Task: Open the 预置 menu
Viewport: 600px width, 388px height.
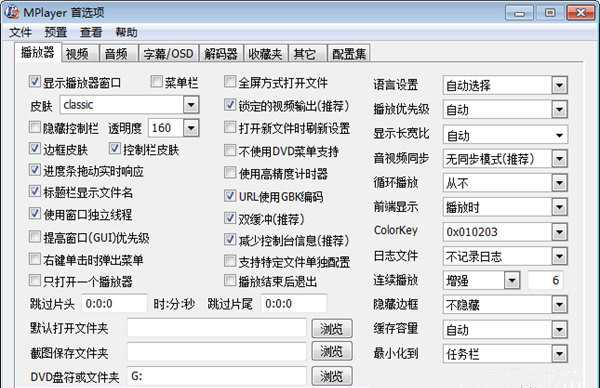Action: pos(56,32)
